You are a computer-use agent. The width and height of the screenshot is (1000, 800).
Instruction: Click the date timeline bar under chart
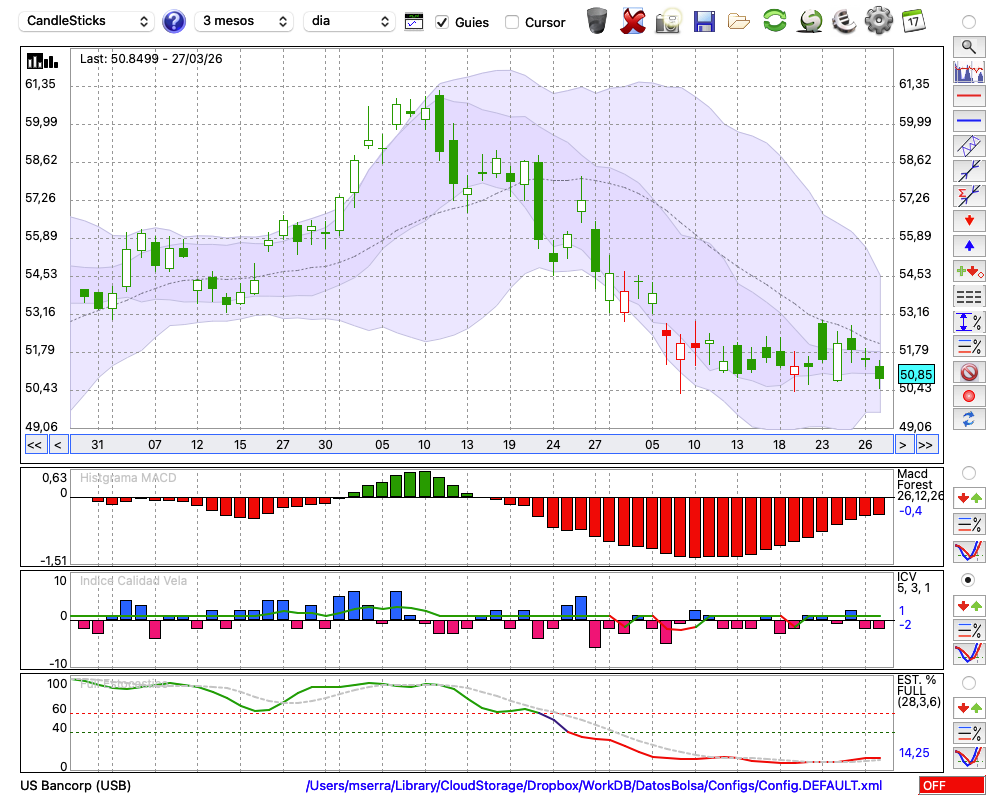(480, 445)
